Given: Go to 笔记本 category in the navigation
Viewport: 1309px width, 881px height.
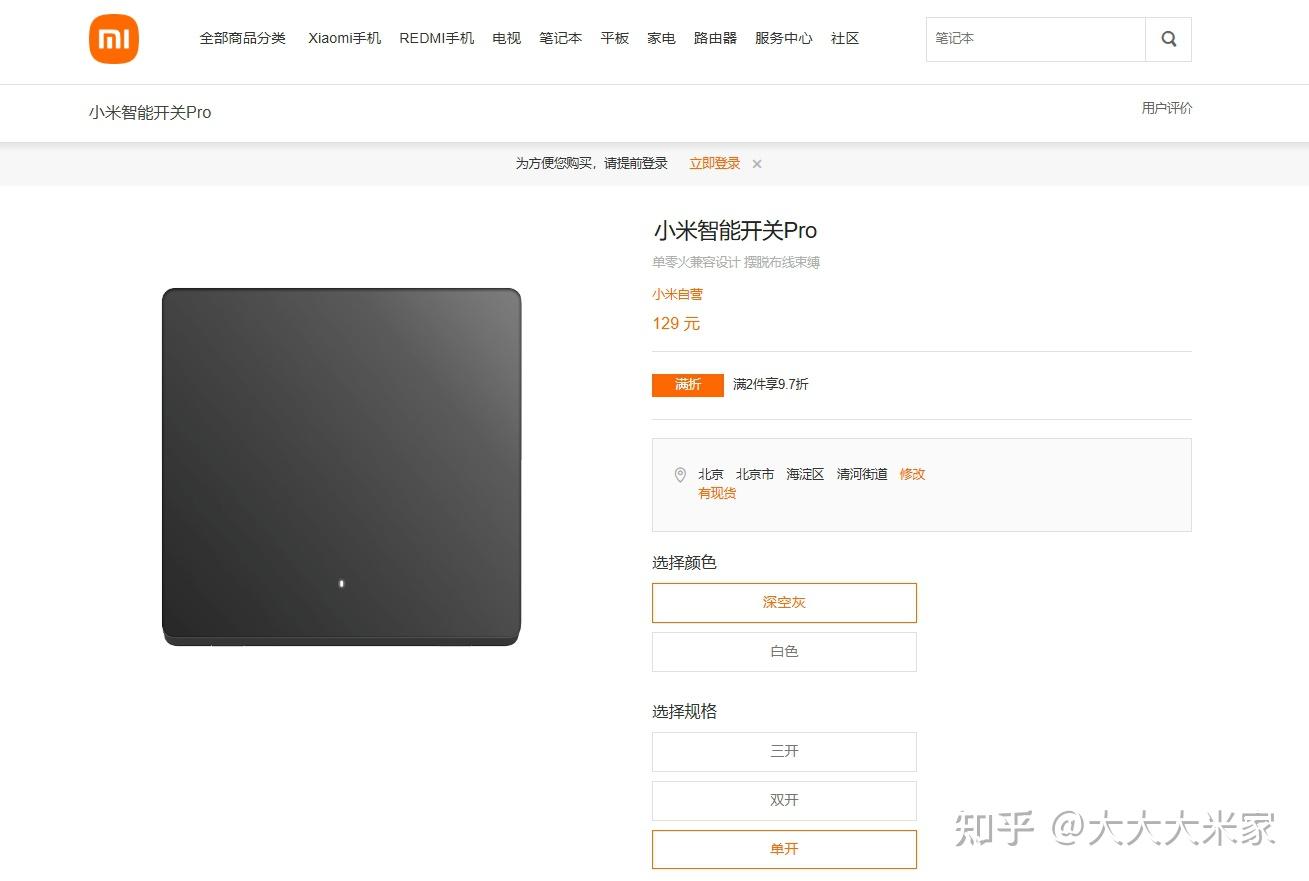Looking at the screenshot, I should pos(561,38).
